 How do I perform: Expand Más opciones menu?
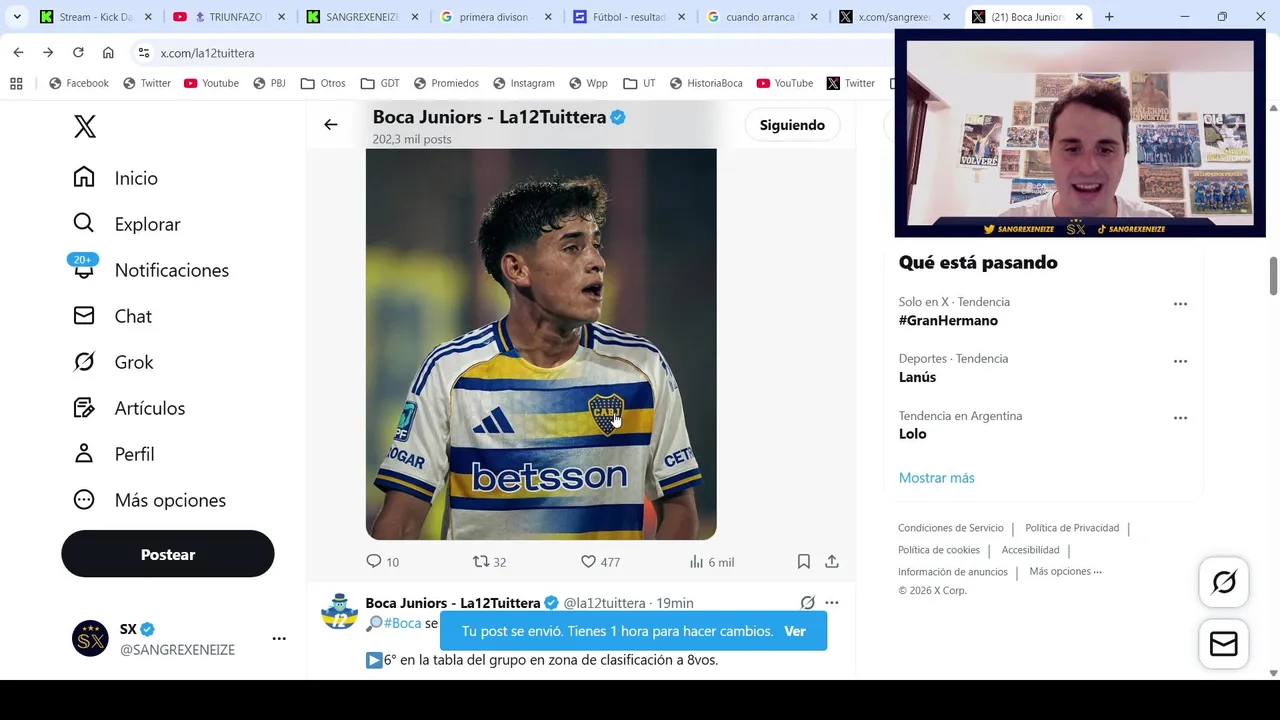pyautogui.click(x=149, y=500)
